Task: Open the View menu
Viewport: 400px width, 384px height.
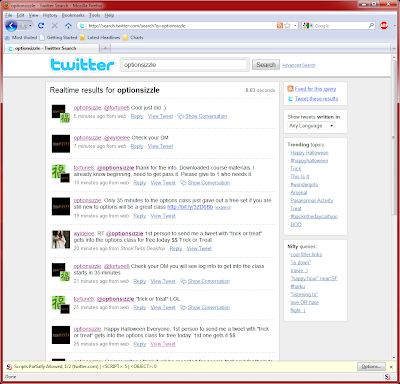Action: 33,15
